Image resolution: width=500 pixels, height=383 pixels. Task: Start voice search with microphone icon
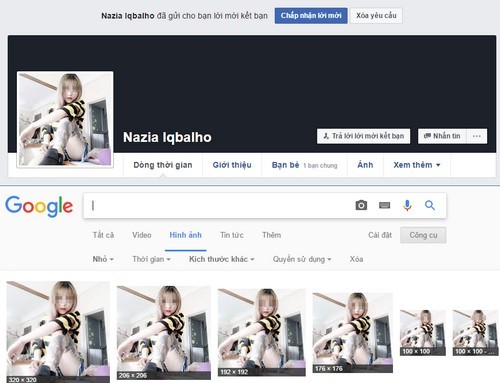[407, 206]
